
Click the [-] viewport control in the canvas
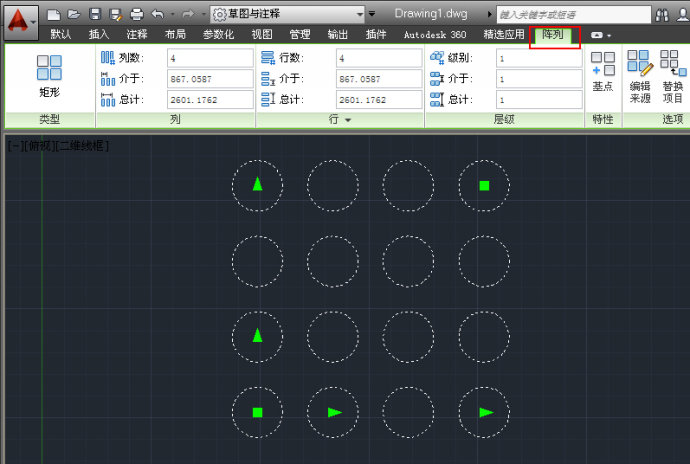14,145
